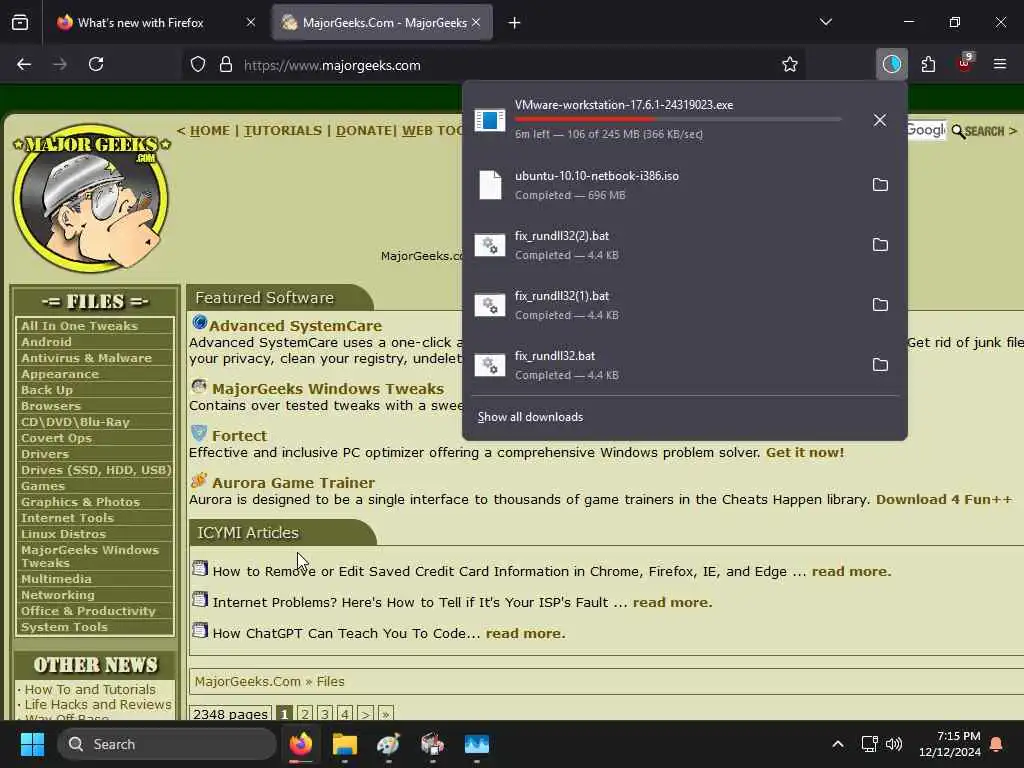The image size is (1024, 768).
Task: Bookmark this page with the star
Action: click(x=790, y=64)
